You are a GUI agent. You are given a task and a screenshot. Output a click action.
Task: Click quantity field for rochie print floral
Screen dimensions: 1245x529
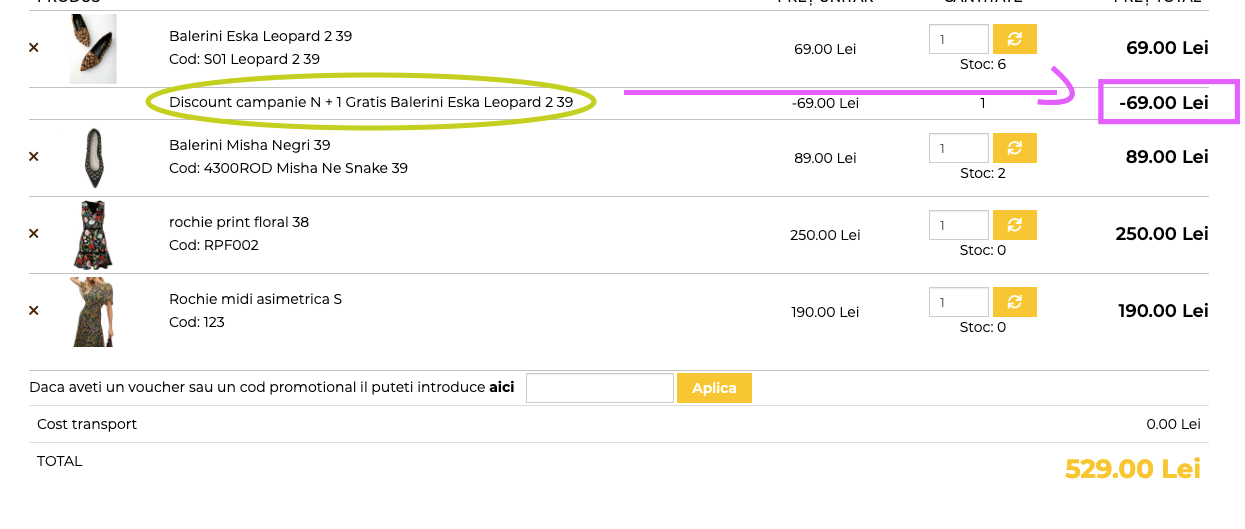pos(959,225)
